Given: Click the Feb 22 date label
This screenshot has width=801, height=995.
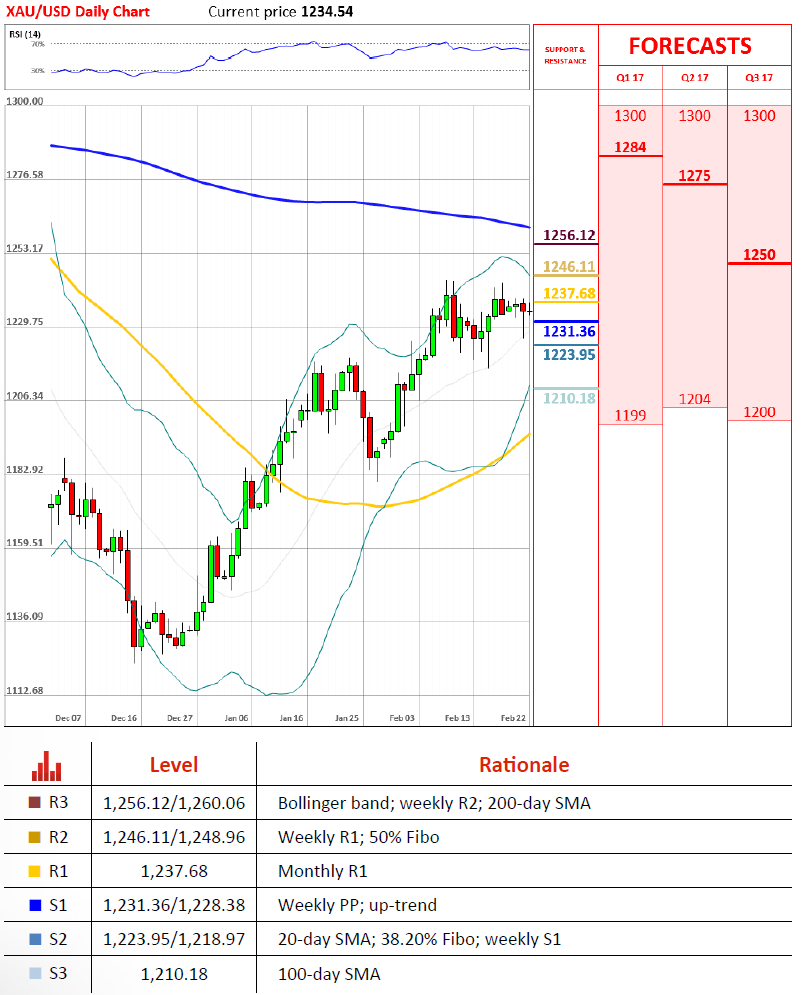Looking at the screenshot, I should click(513, 718).
